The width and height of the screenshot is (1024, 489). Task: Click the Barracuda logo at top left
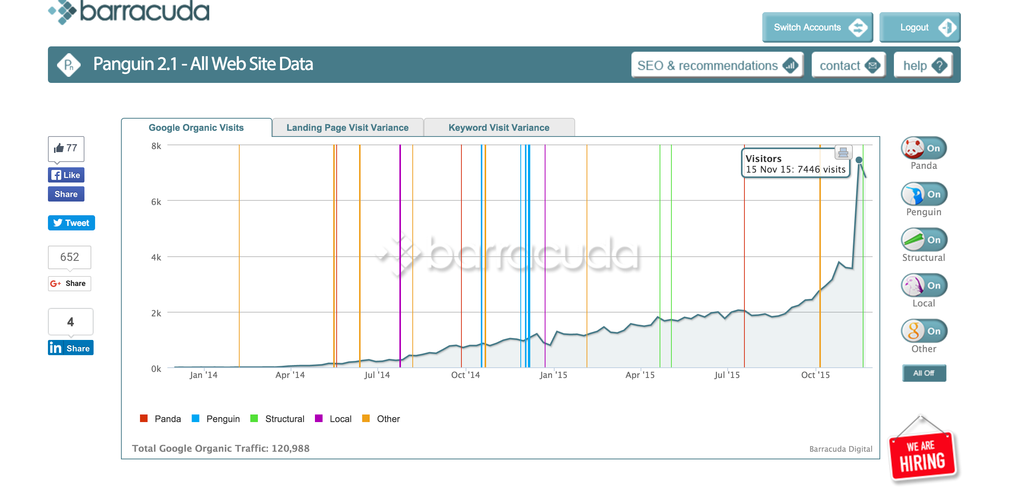pos(129,12)
